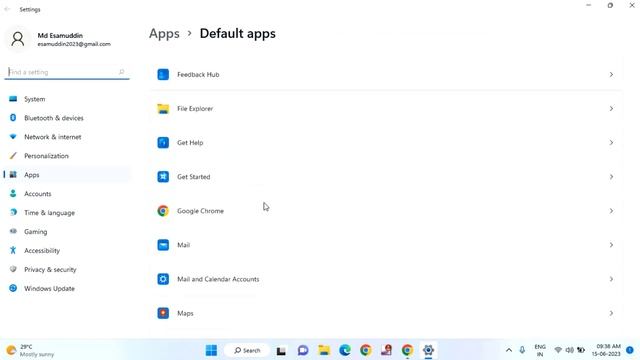Viewport: 640px width, 360px height.
Task: Click the Bluetooth & devices sidebar icon
Action: [x=13, y=118]
